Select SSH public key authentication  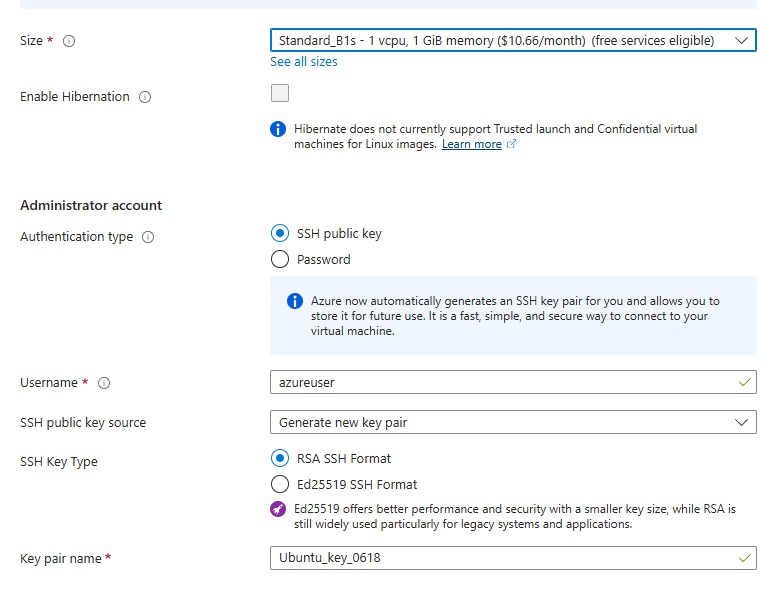click(280, 233)
